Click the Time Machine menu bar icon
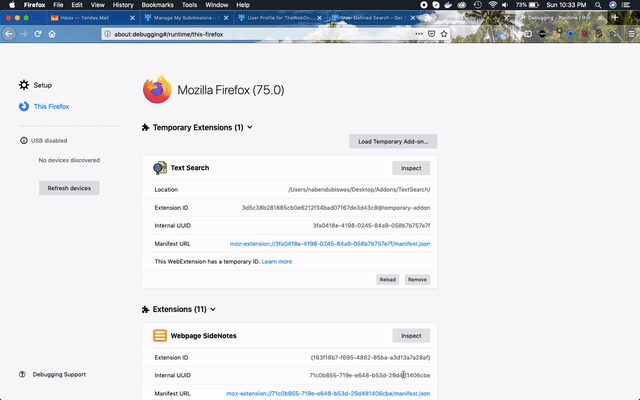 click(477, 5)
